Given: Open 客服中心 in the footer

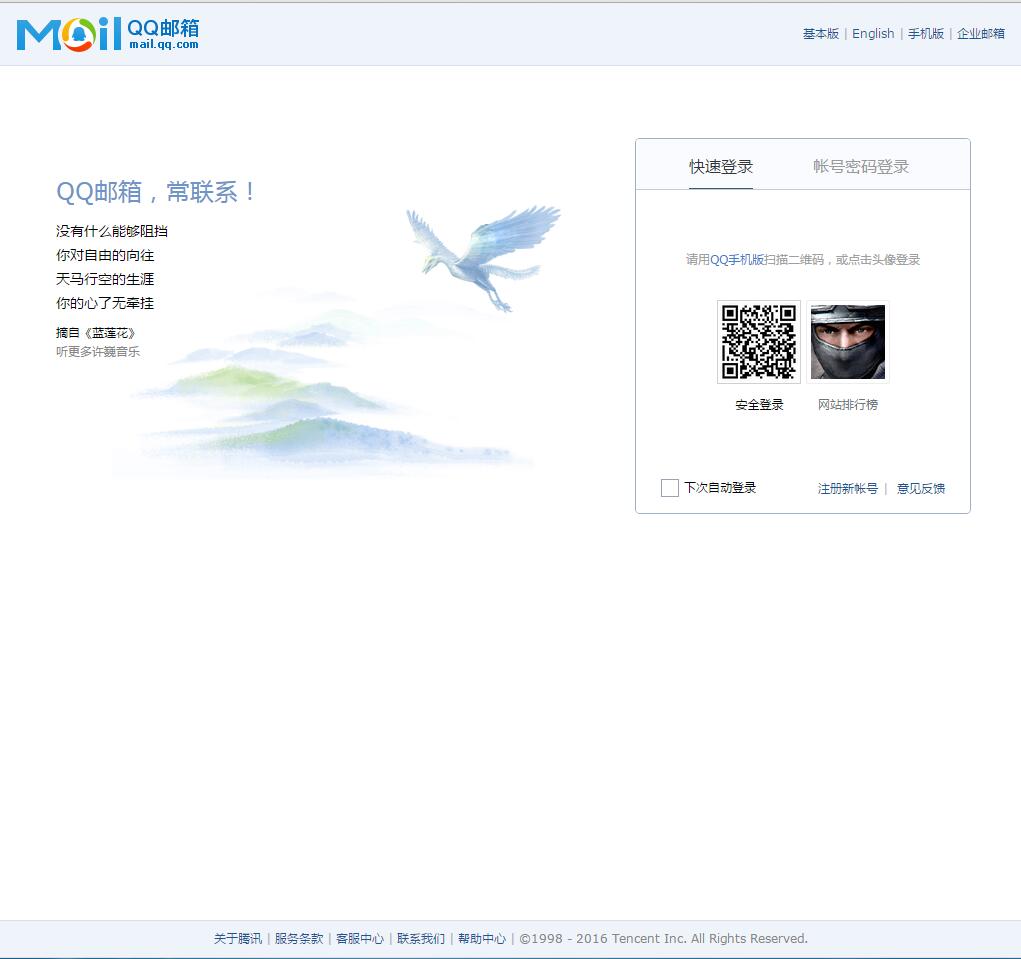Looking at the screenshot, I should (x=359, y=938).
